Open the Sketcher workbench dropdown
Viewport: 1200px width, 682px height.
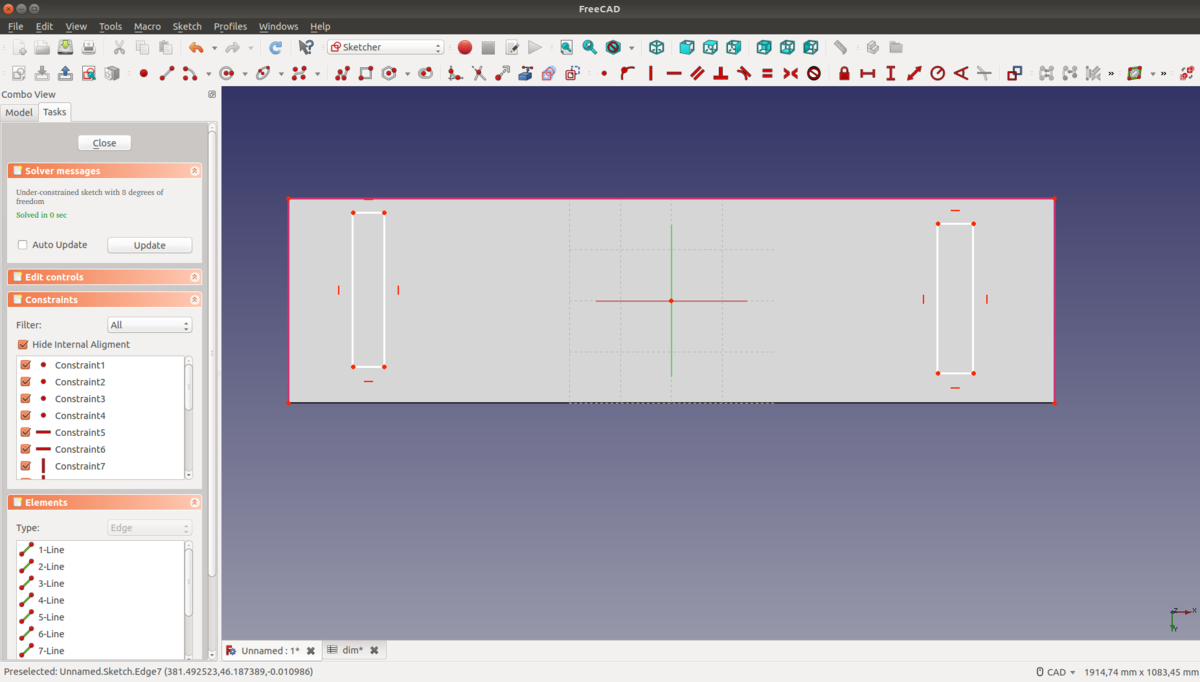coord(385,47)
